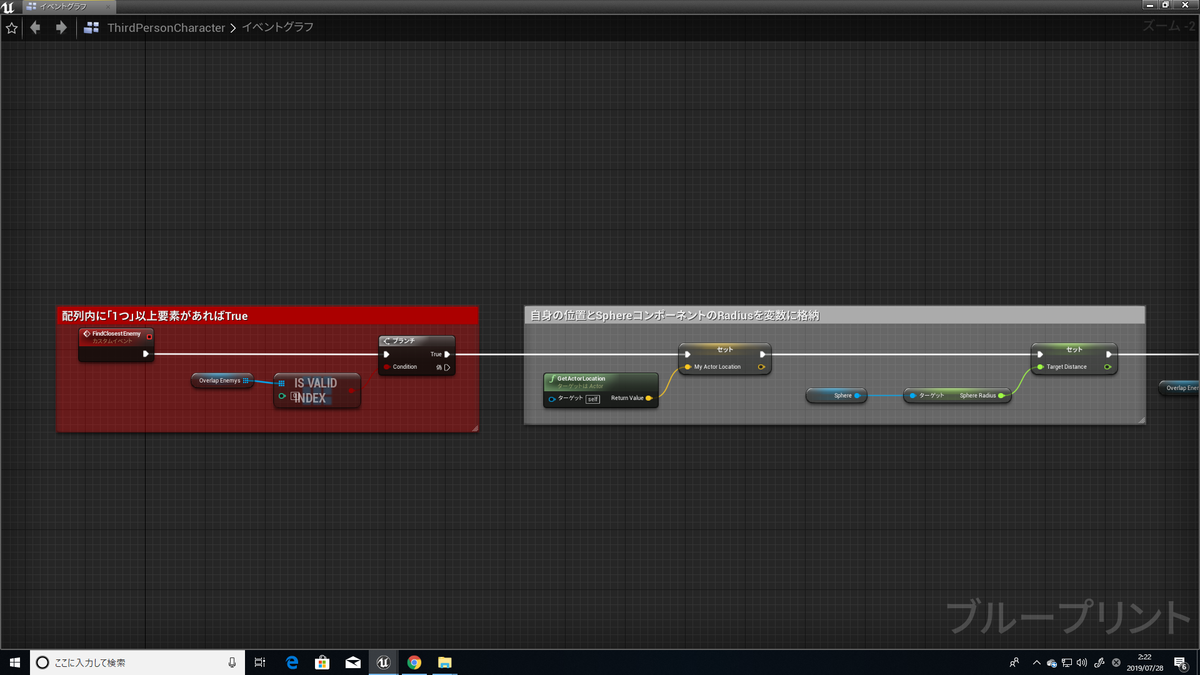Click exec output pin of FindClosestEnemy
Image resolution: width=1200 pixels, height=675 pixels.
point(146,353)
